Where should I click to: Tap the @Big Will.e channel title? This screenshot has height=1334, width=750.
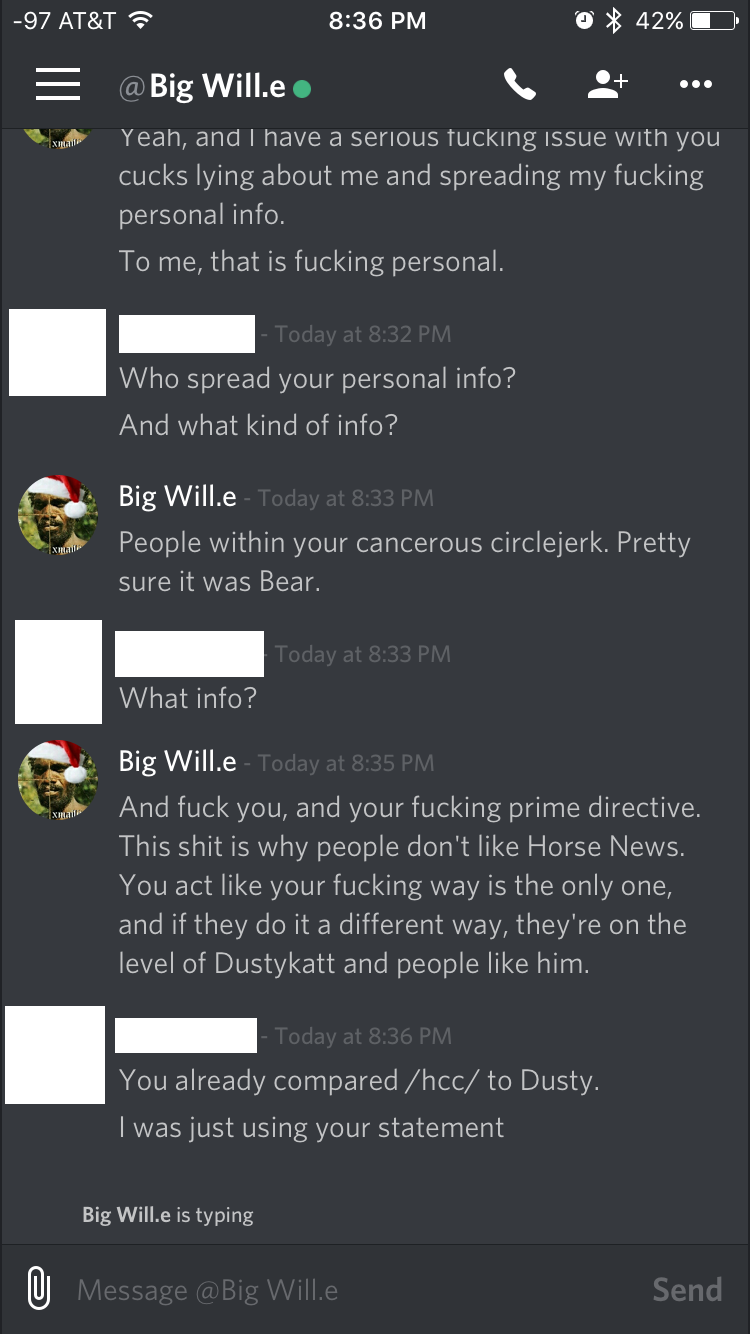click(x=202, y=87)
